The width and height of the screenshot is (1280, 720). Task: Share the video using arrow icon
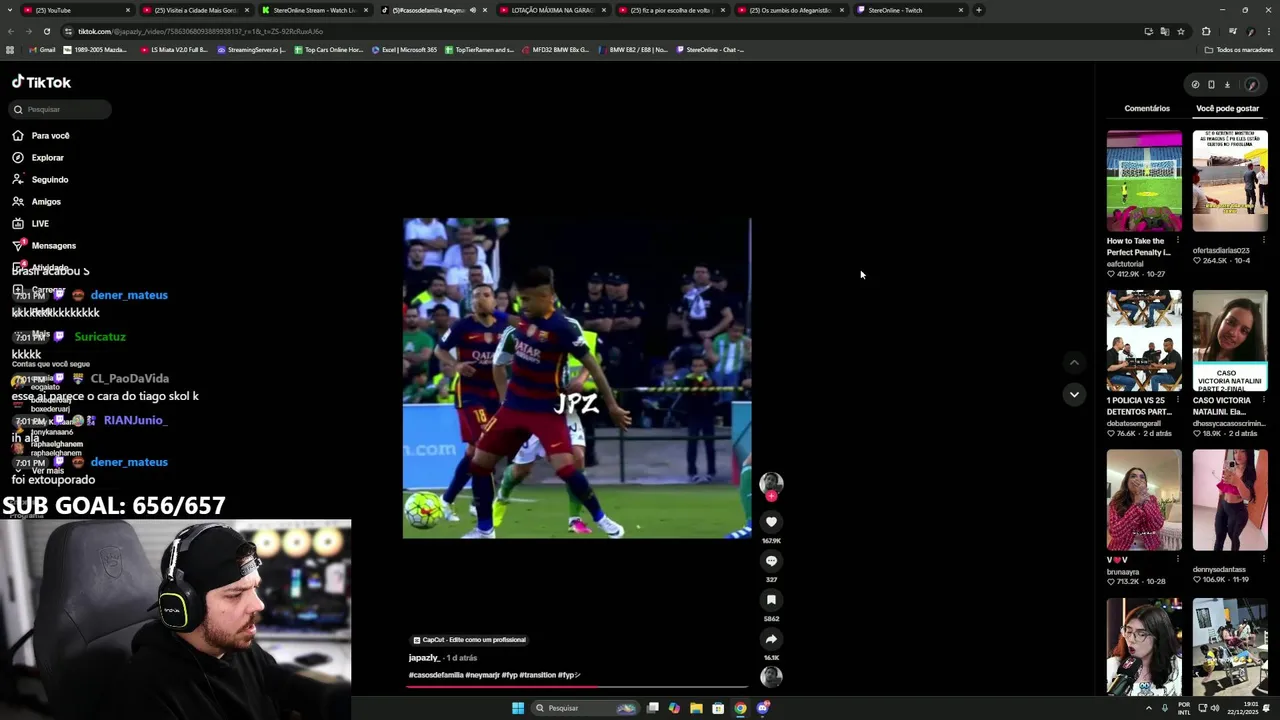[x=771, y=639]
